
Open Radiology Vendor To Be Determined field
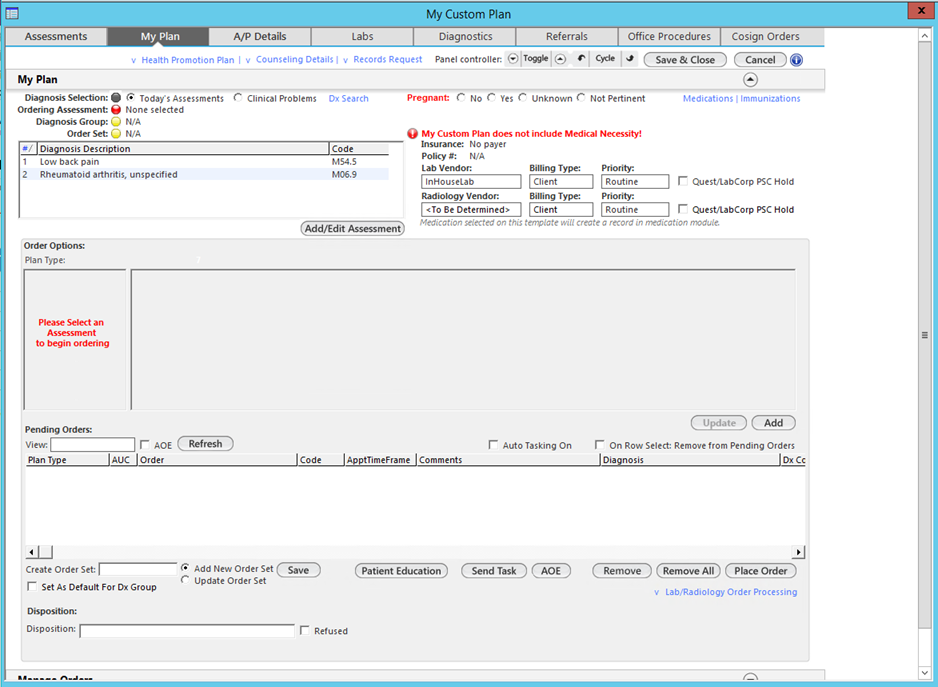point(471,209)
